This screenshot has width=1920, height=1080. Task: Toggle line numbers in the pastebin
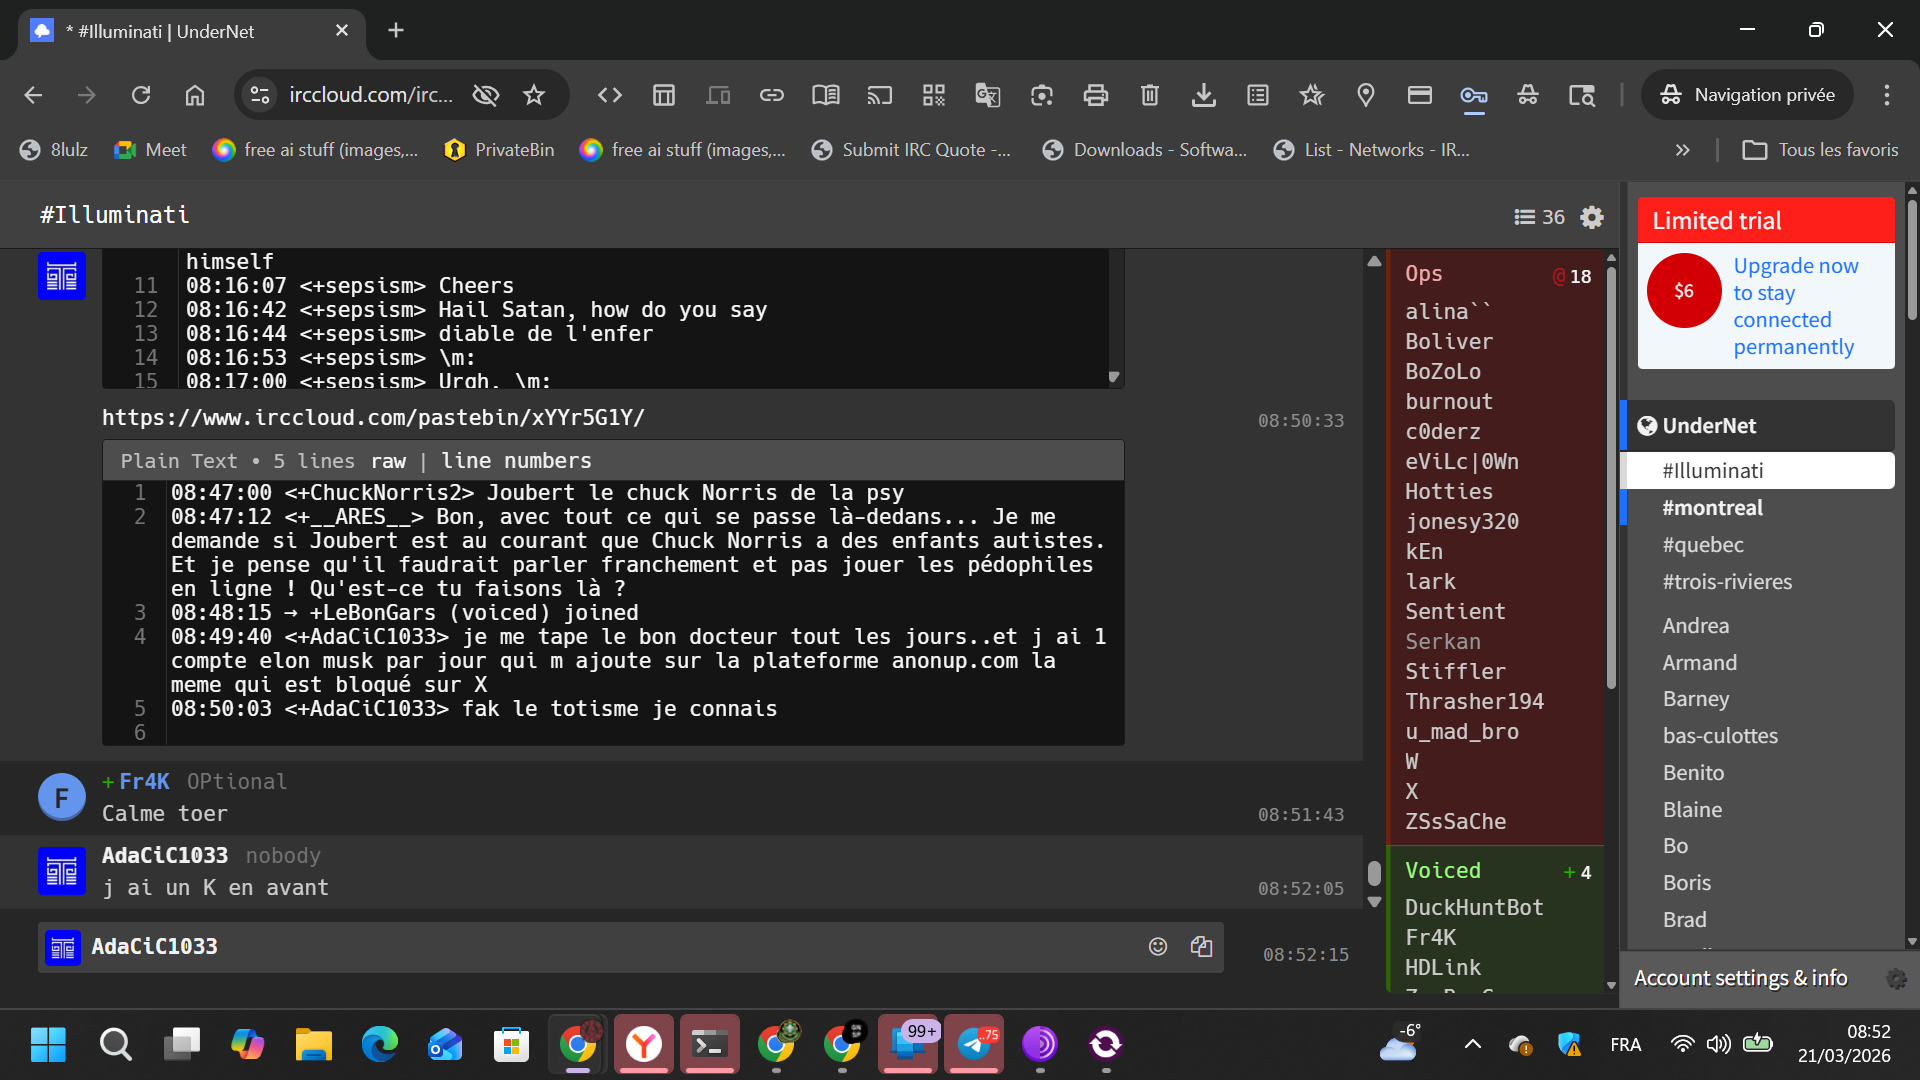(x=516, y=461)
